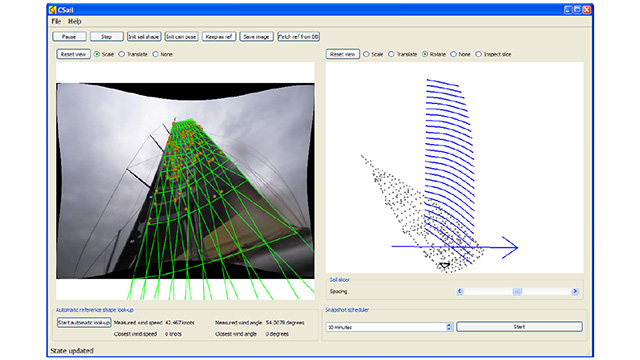Click the CSail app icon in title bar

pyautogui.click(x=53, y=10)
